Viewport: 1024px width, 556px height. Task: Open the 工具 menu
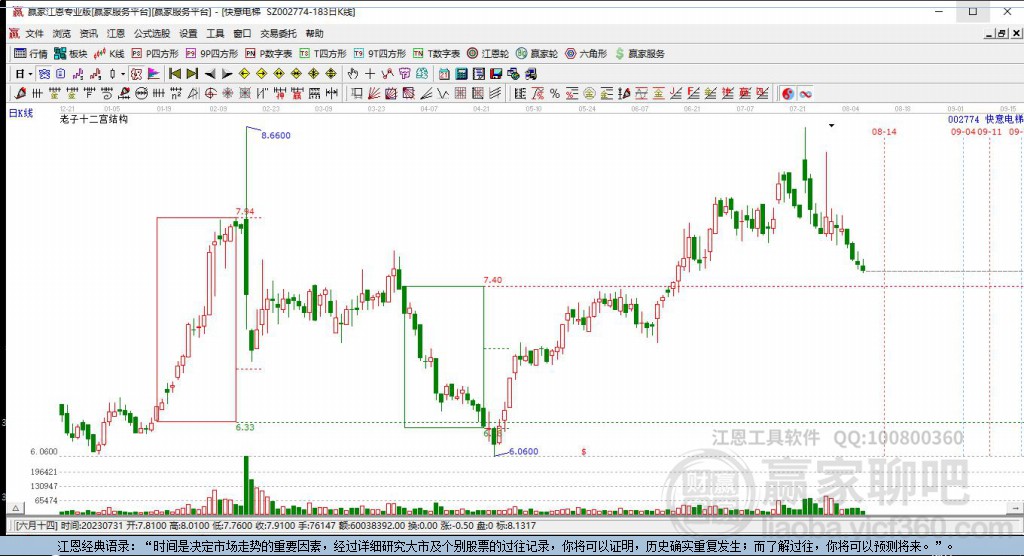[x=215, y=33]
